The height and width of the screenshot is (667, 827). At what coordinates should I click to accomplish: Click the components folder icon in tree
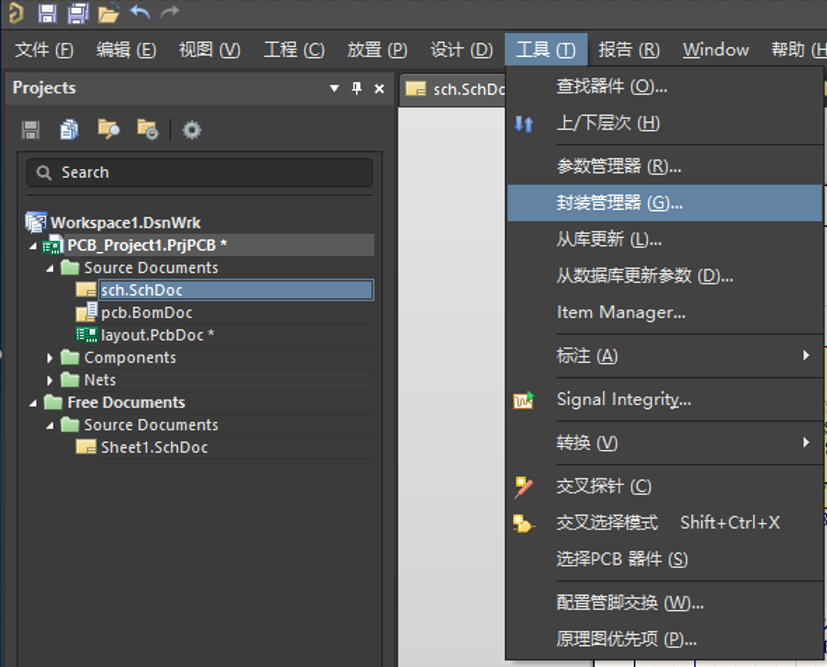[x=70, y=357]
